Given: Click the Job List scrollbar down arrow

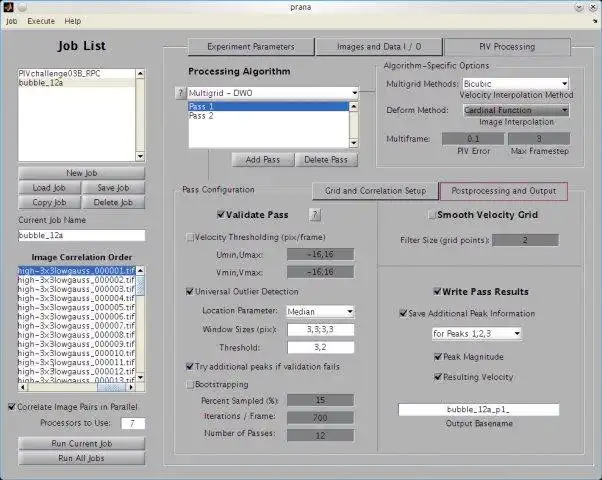Looking at the screenshot, I should tap(140, 156).
